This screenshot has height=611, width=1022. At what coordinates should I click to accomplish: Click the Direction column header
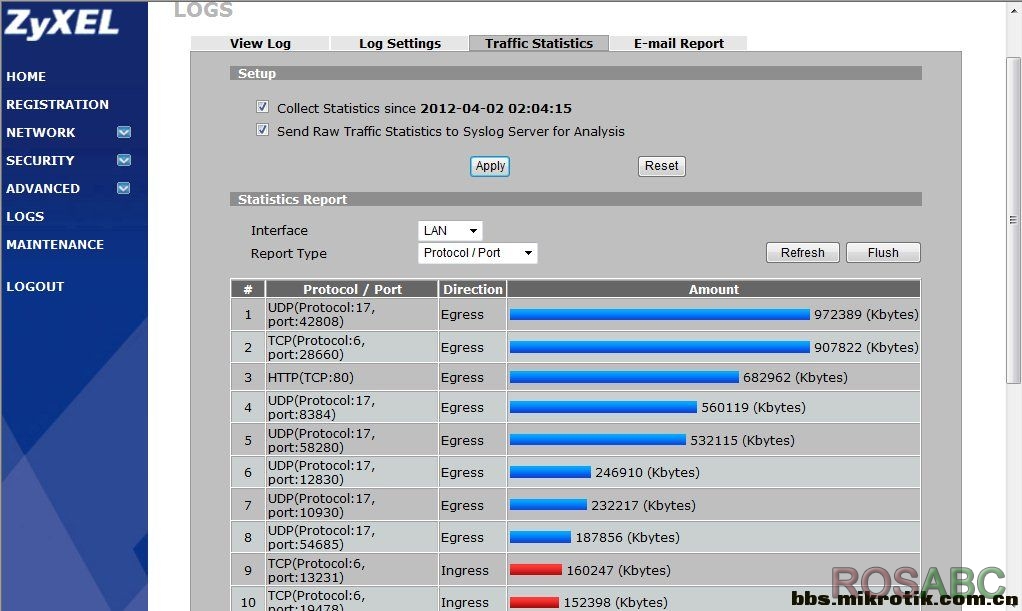tap(473, 289)
